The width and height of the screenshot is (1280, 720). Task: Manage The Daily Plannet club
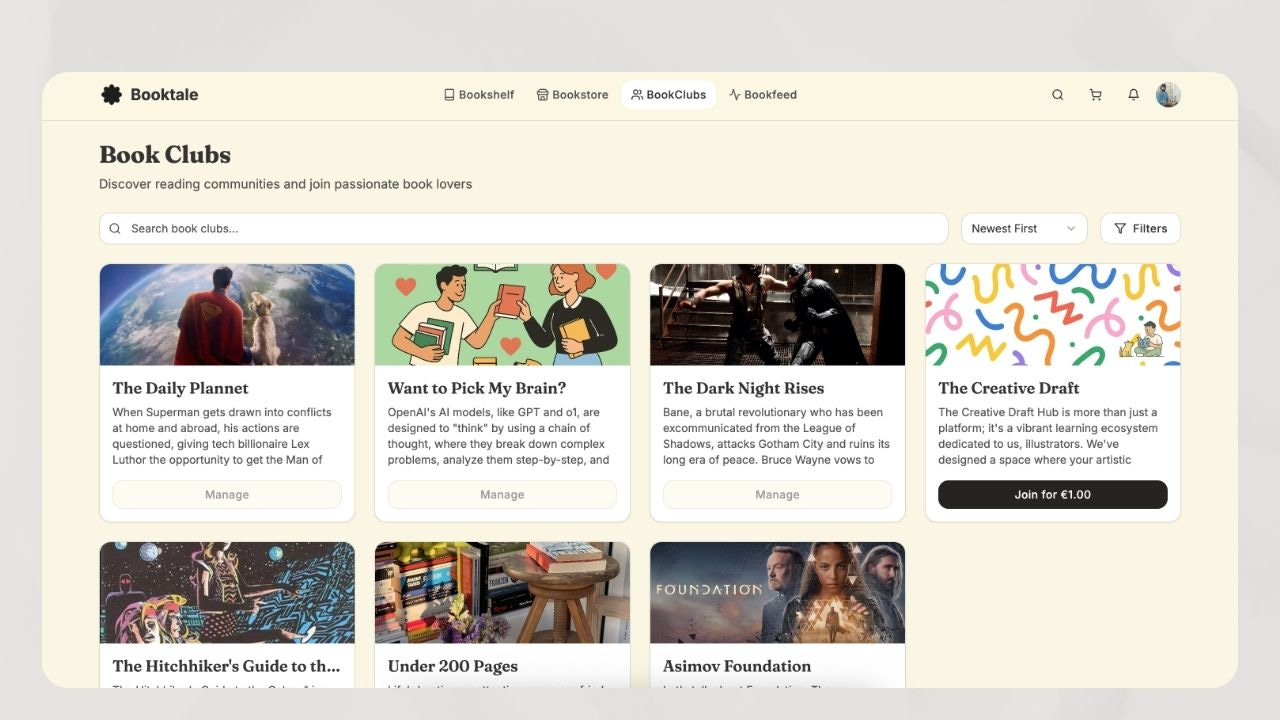click(x=227, y=495)
